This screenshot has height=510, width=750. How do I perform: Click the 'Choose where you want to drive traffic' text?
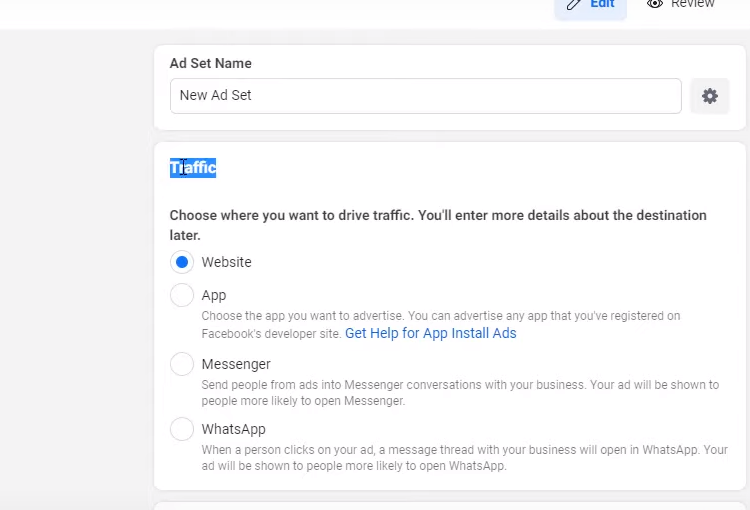(x=438, y=225)
